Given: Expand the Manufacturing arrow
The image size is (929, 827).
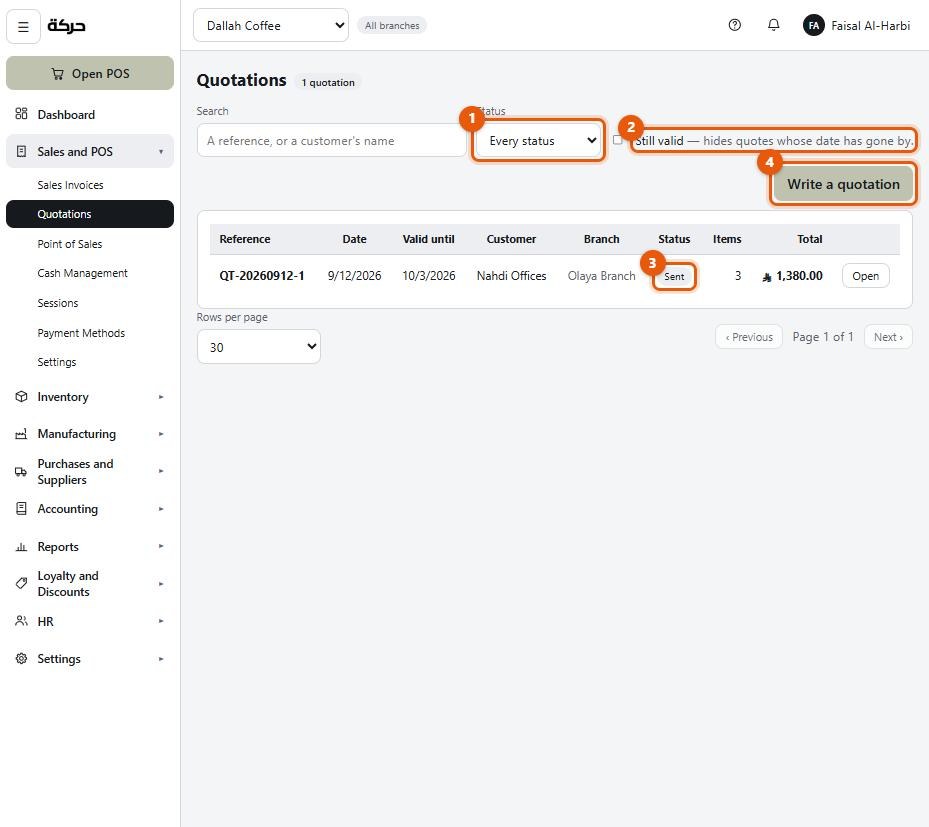Looking at the screenshot, I should (161, 434).
